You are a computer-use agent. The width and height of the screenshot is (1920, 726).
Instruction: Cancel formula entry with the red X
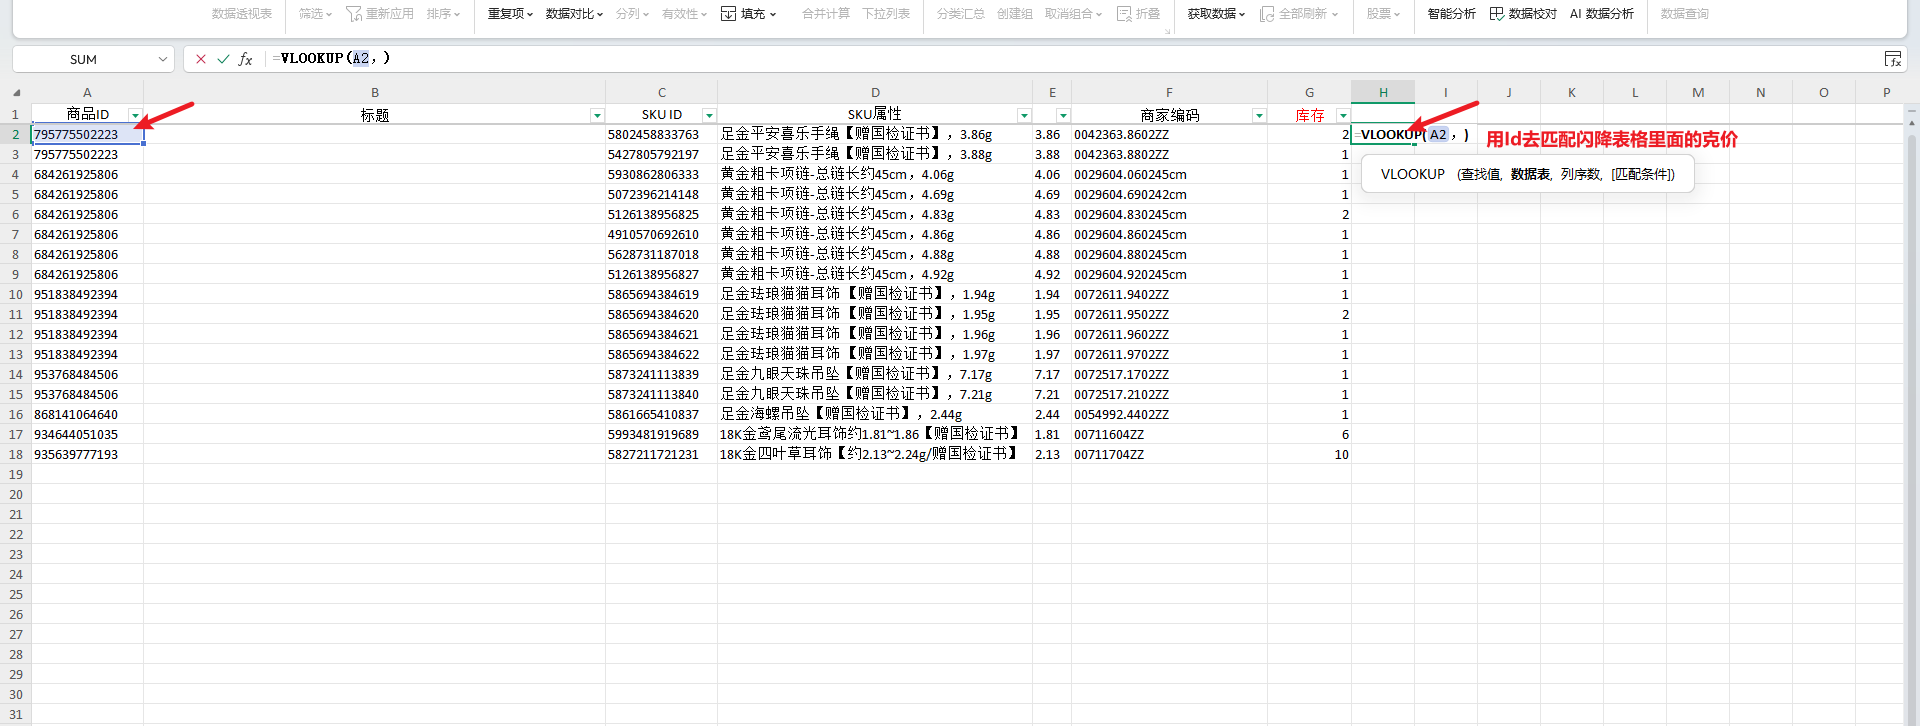coord(201,59)
